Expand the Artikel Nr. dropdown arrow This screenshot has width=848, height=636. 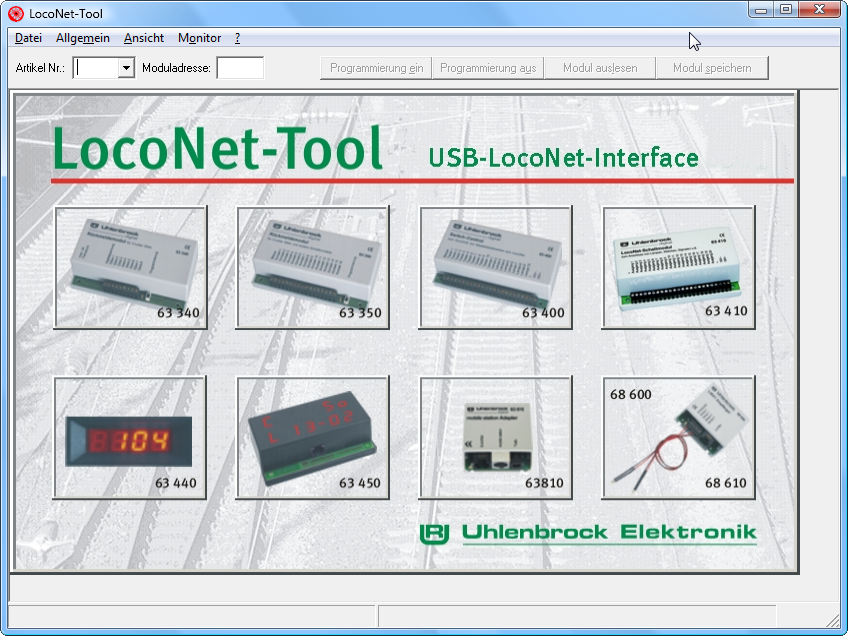pyautogui.click(x=126, y=68)
